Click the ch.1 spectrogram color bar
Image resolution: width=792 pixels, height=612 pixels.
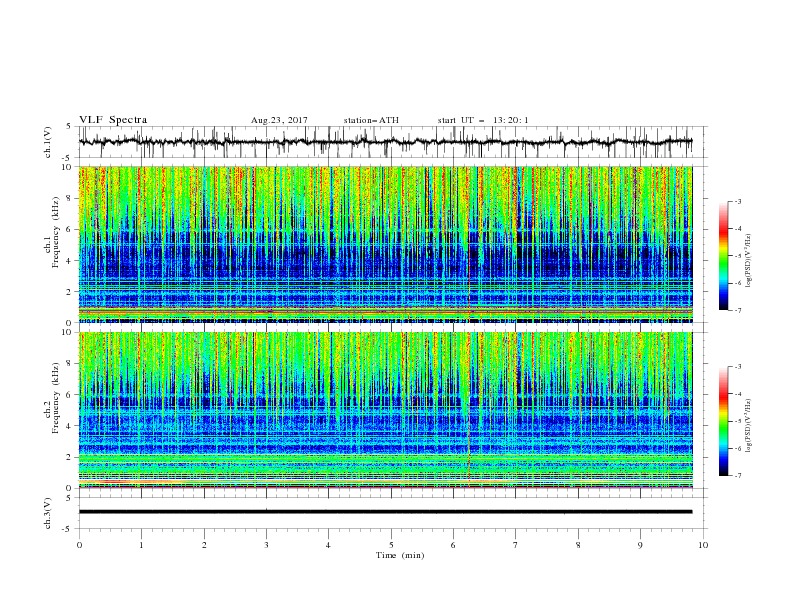tap(723, 256)
